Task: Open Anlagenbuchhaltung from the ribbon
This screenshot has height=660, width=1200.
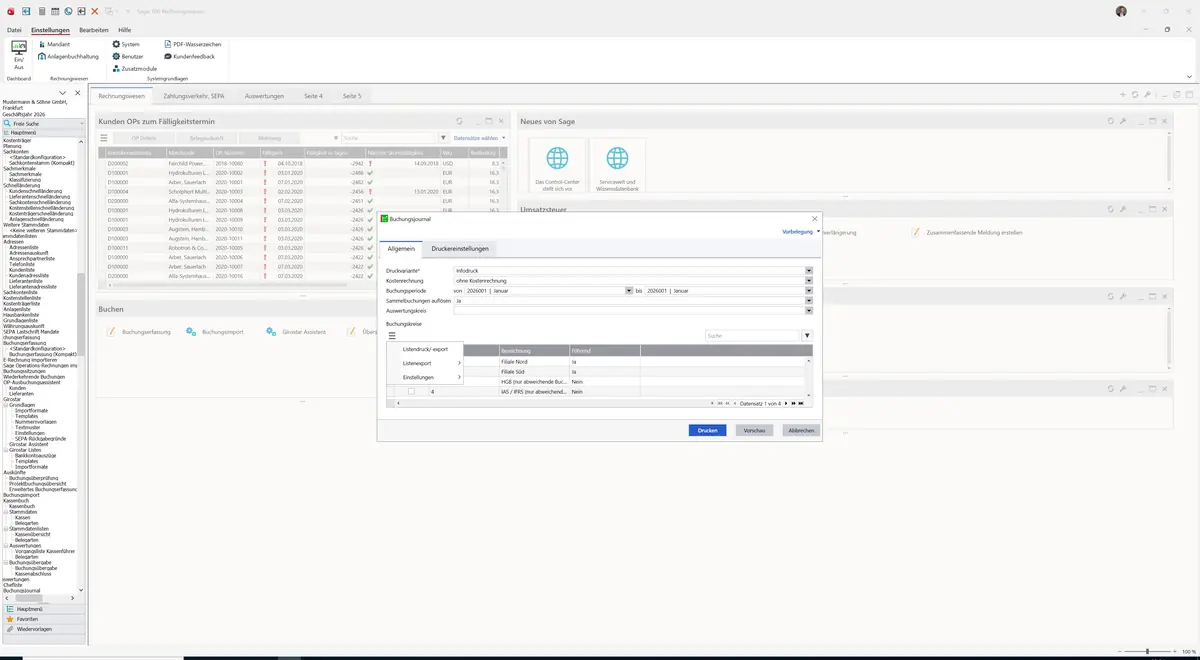Action: 67,56
